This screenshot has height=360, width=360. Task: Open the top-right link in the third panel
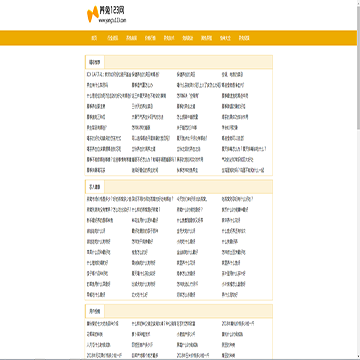point(238,323)
